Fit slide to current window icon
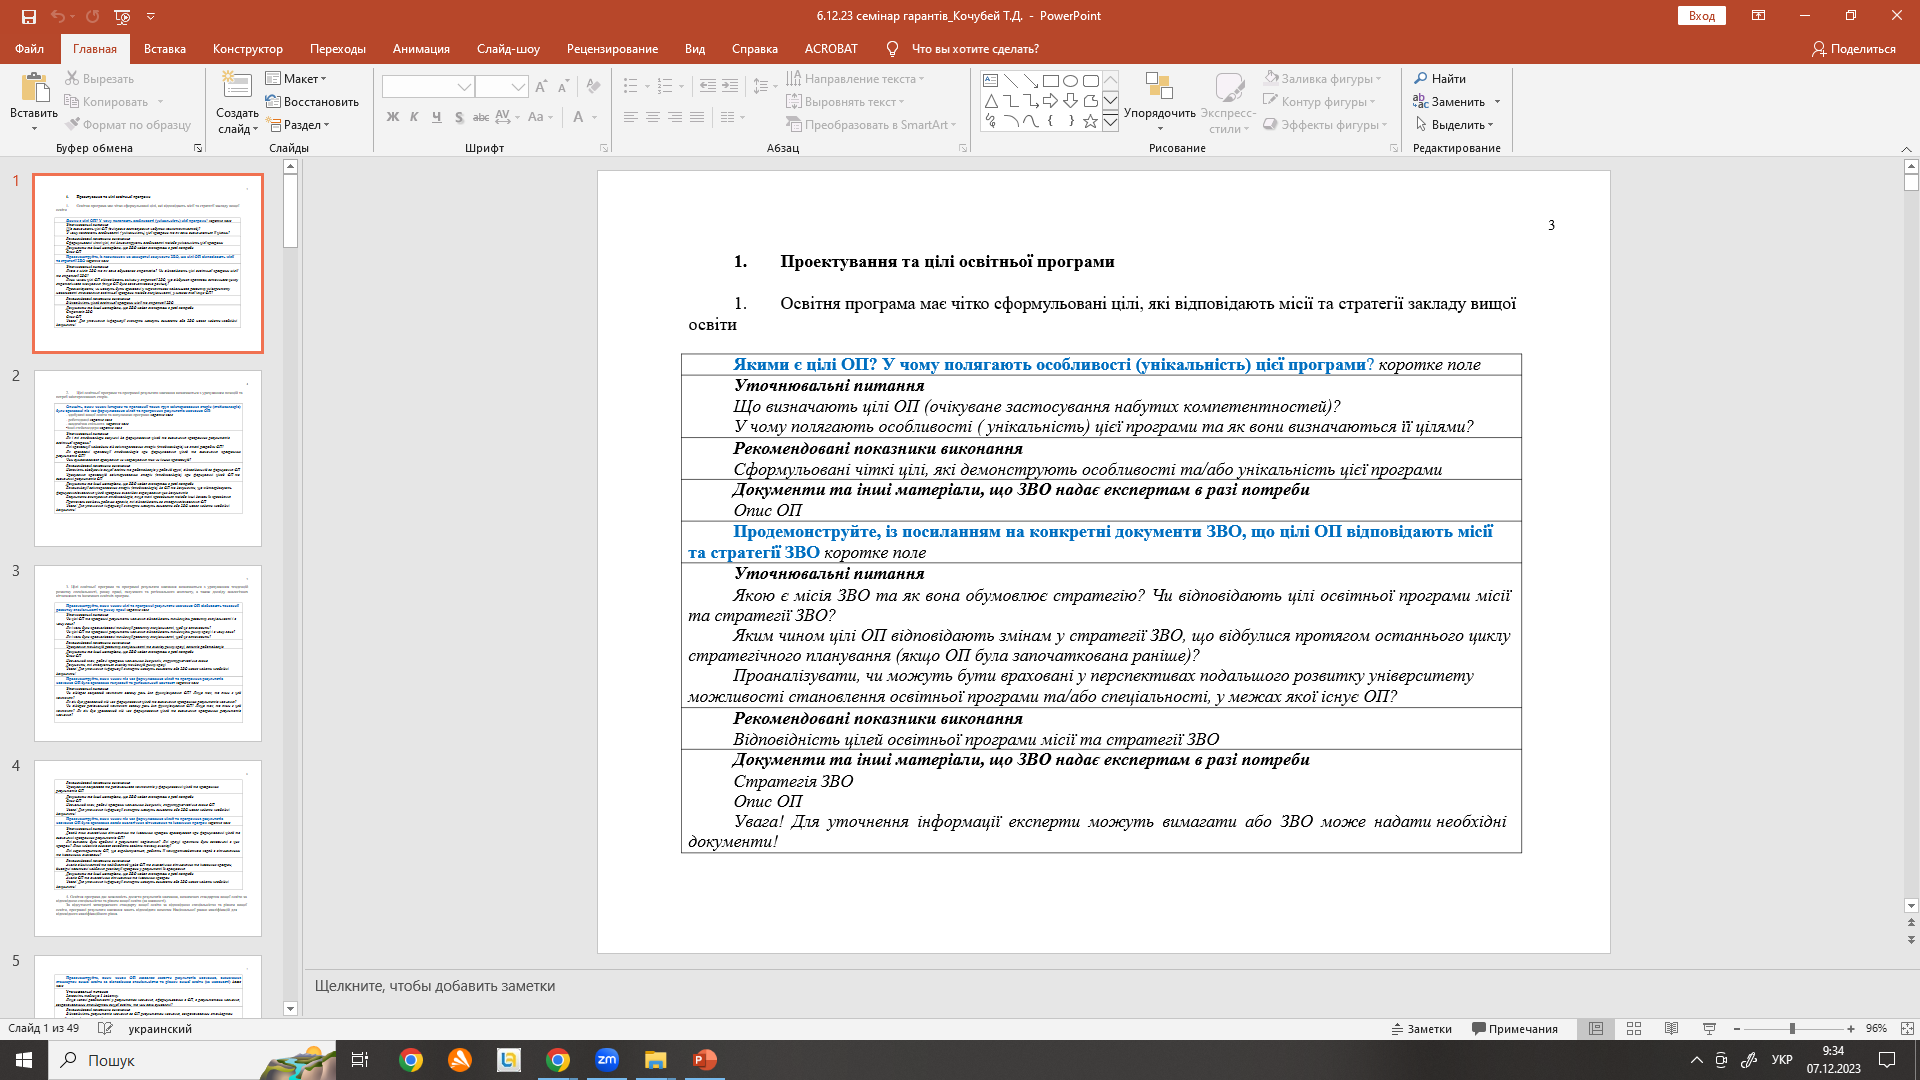 click(x=1907, y=1029)
